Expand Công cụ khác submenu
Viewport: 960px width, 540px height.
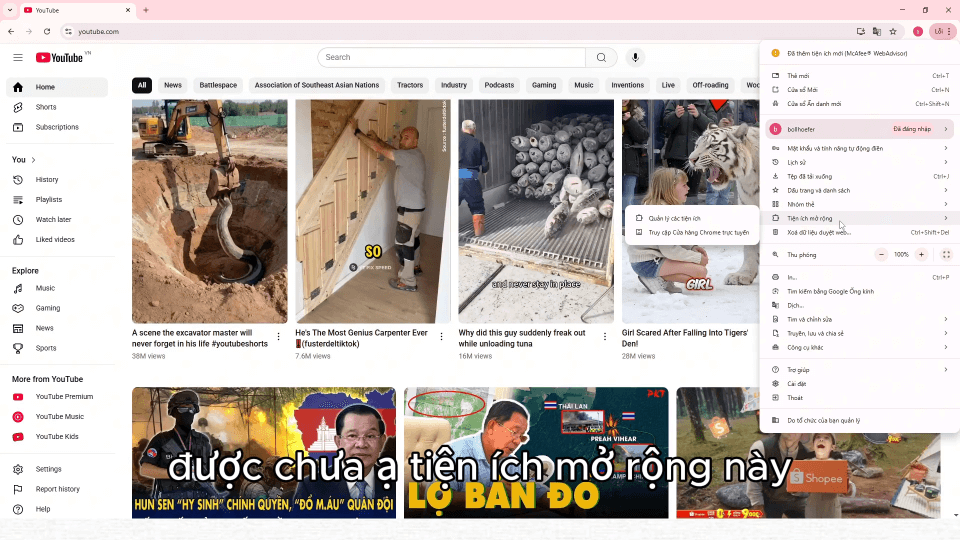coord(860,348)
